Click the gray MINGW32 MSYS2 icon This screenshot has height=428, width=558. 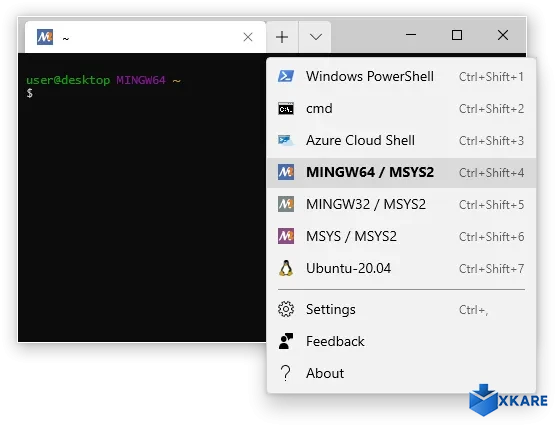coord(286,204)
